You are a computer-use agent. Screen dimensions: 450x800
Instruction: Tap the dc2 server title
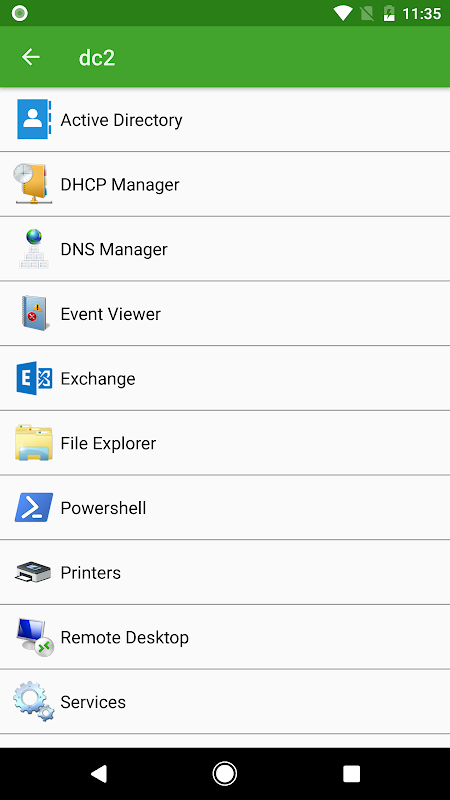(x=97, y=58)
